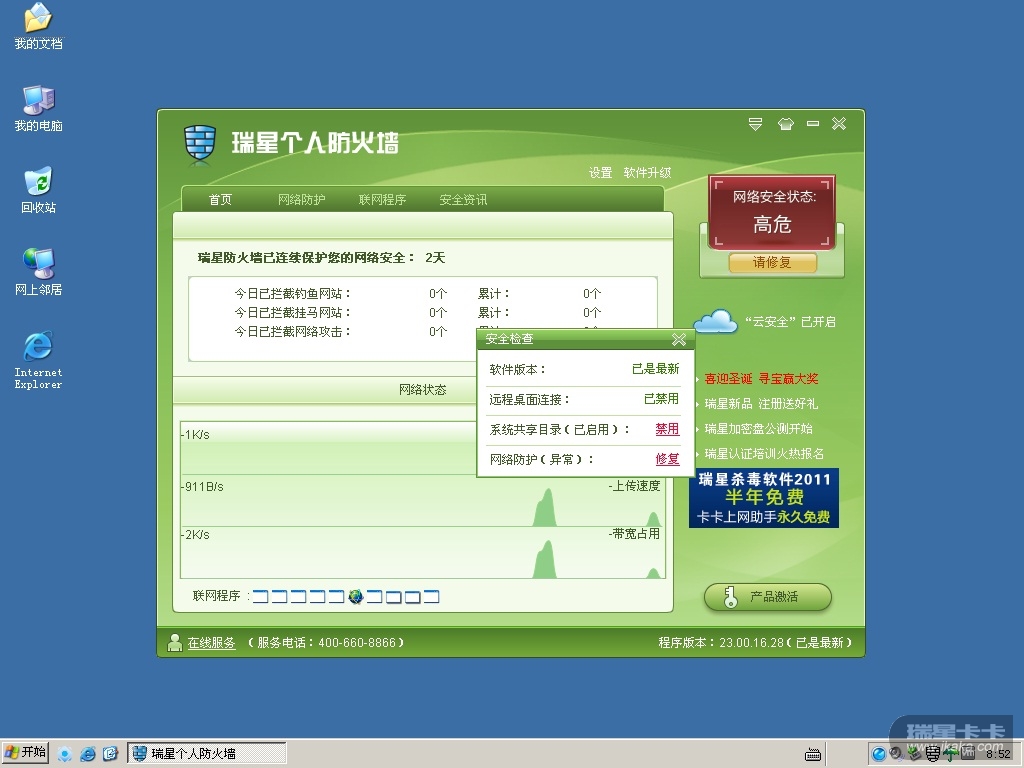This screenshot has height=768, width=1024.
Task: Close the Rising firewall main window
Action: 839,123
